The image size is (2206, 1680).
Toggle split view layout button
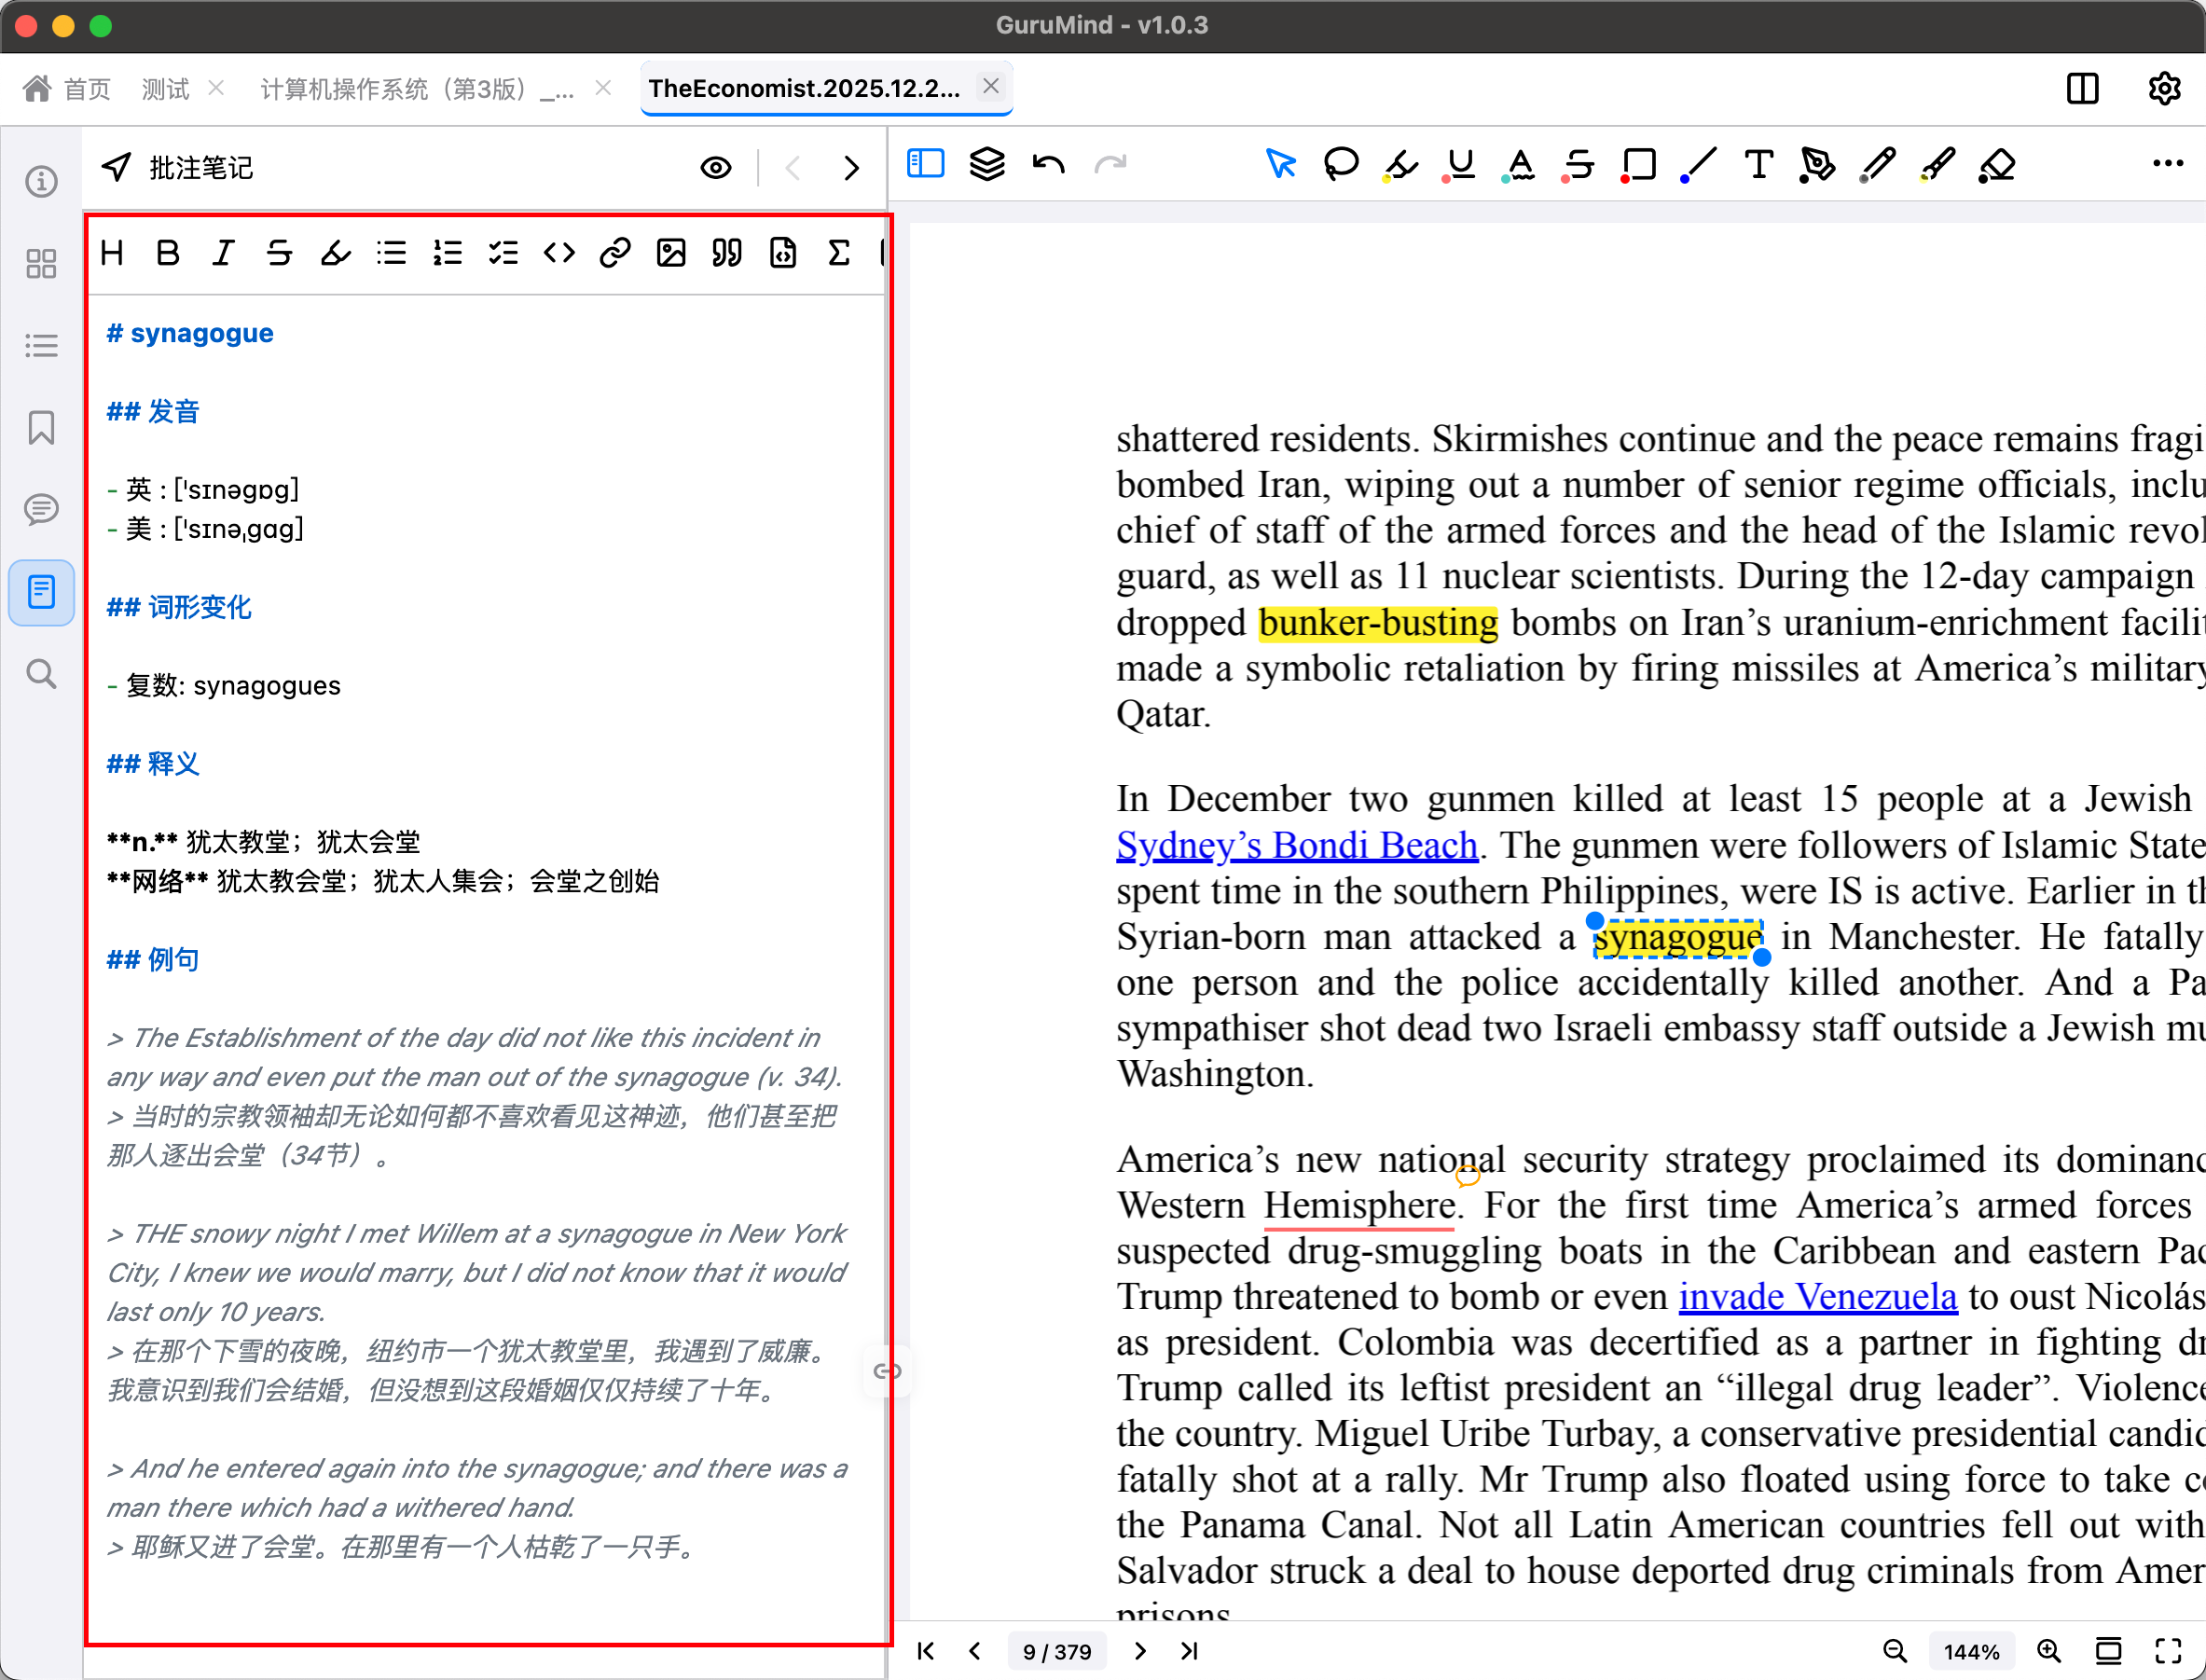pos(2082,89)
